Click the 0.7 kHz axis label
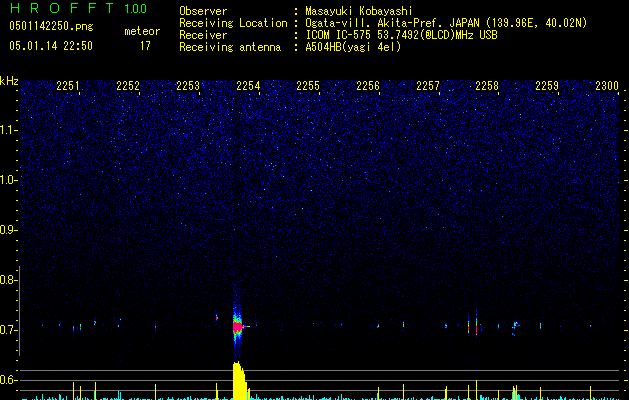Viewport: 629px width, 400px height. [9, 330]
